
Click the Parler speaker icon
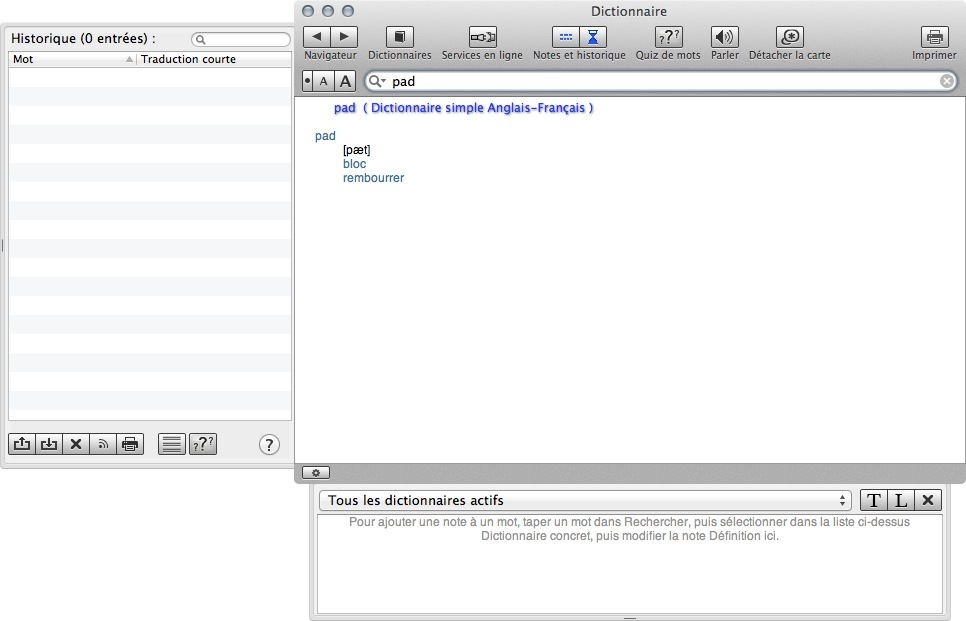[724, 37]
